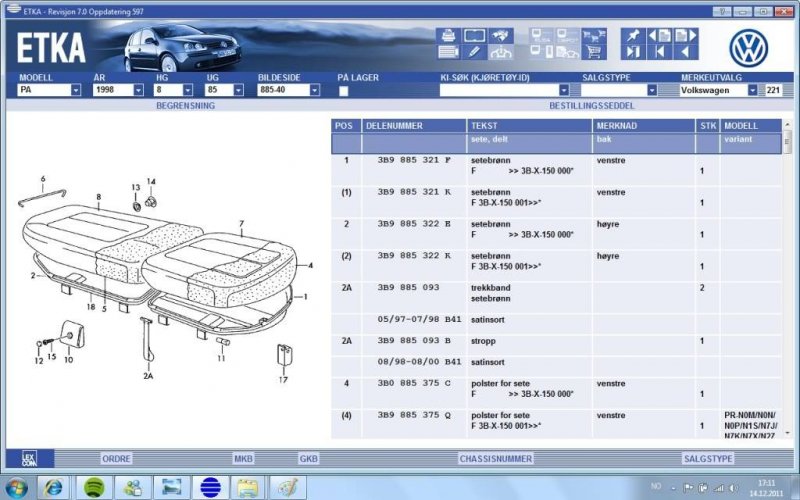The height and width of the screenshot is (500, 800).
Task: Click the Volkswagen logo
Action: (x=748, y=46)
